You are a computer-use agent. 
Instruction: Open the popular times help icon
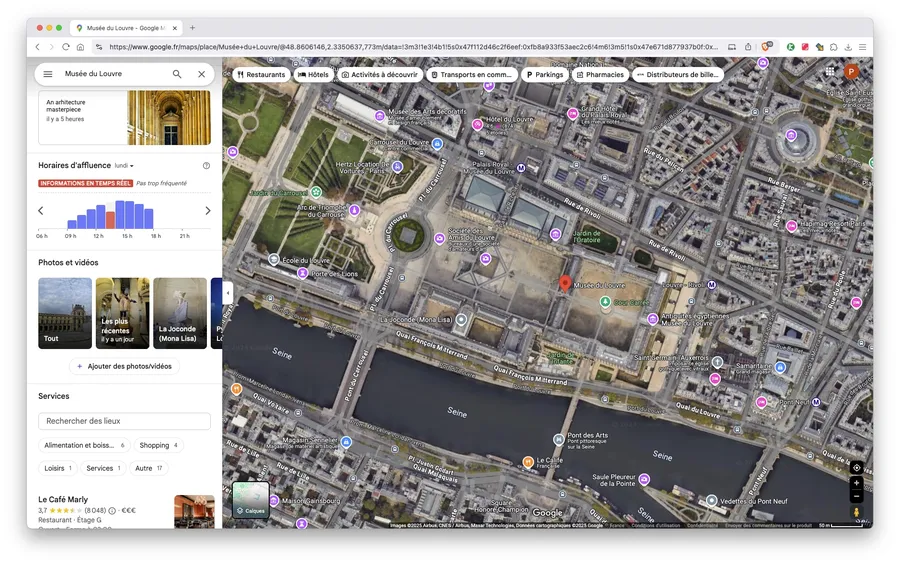[206, 166]
